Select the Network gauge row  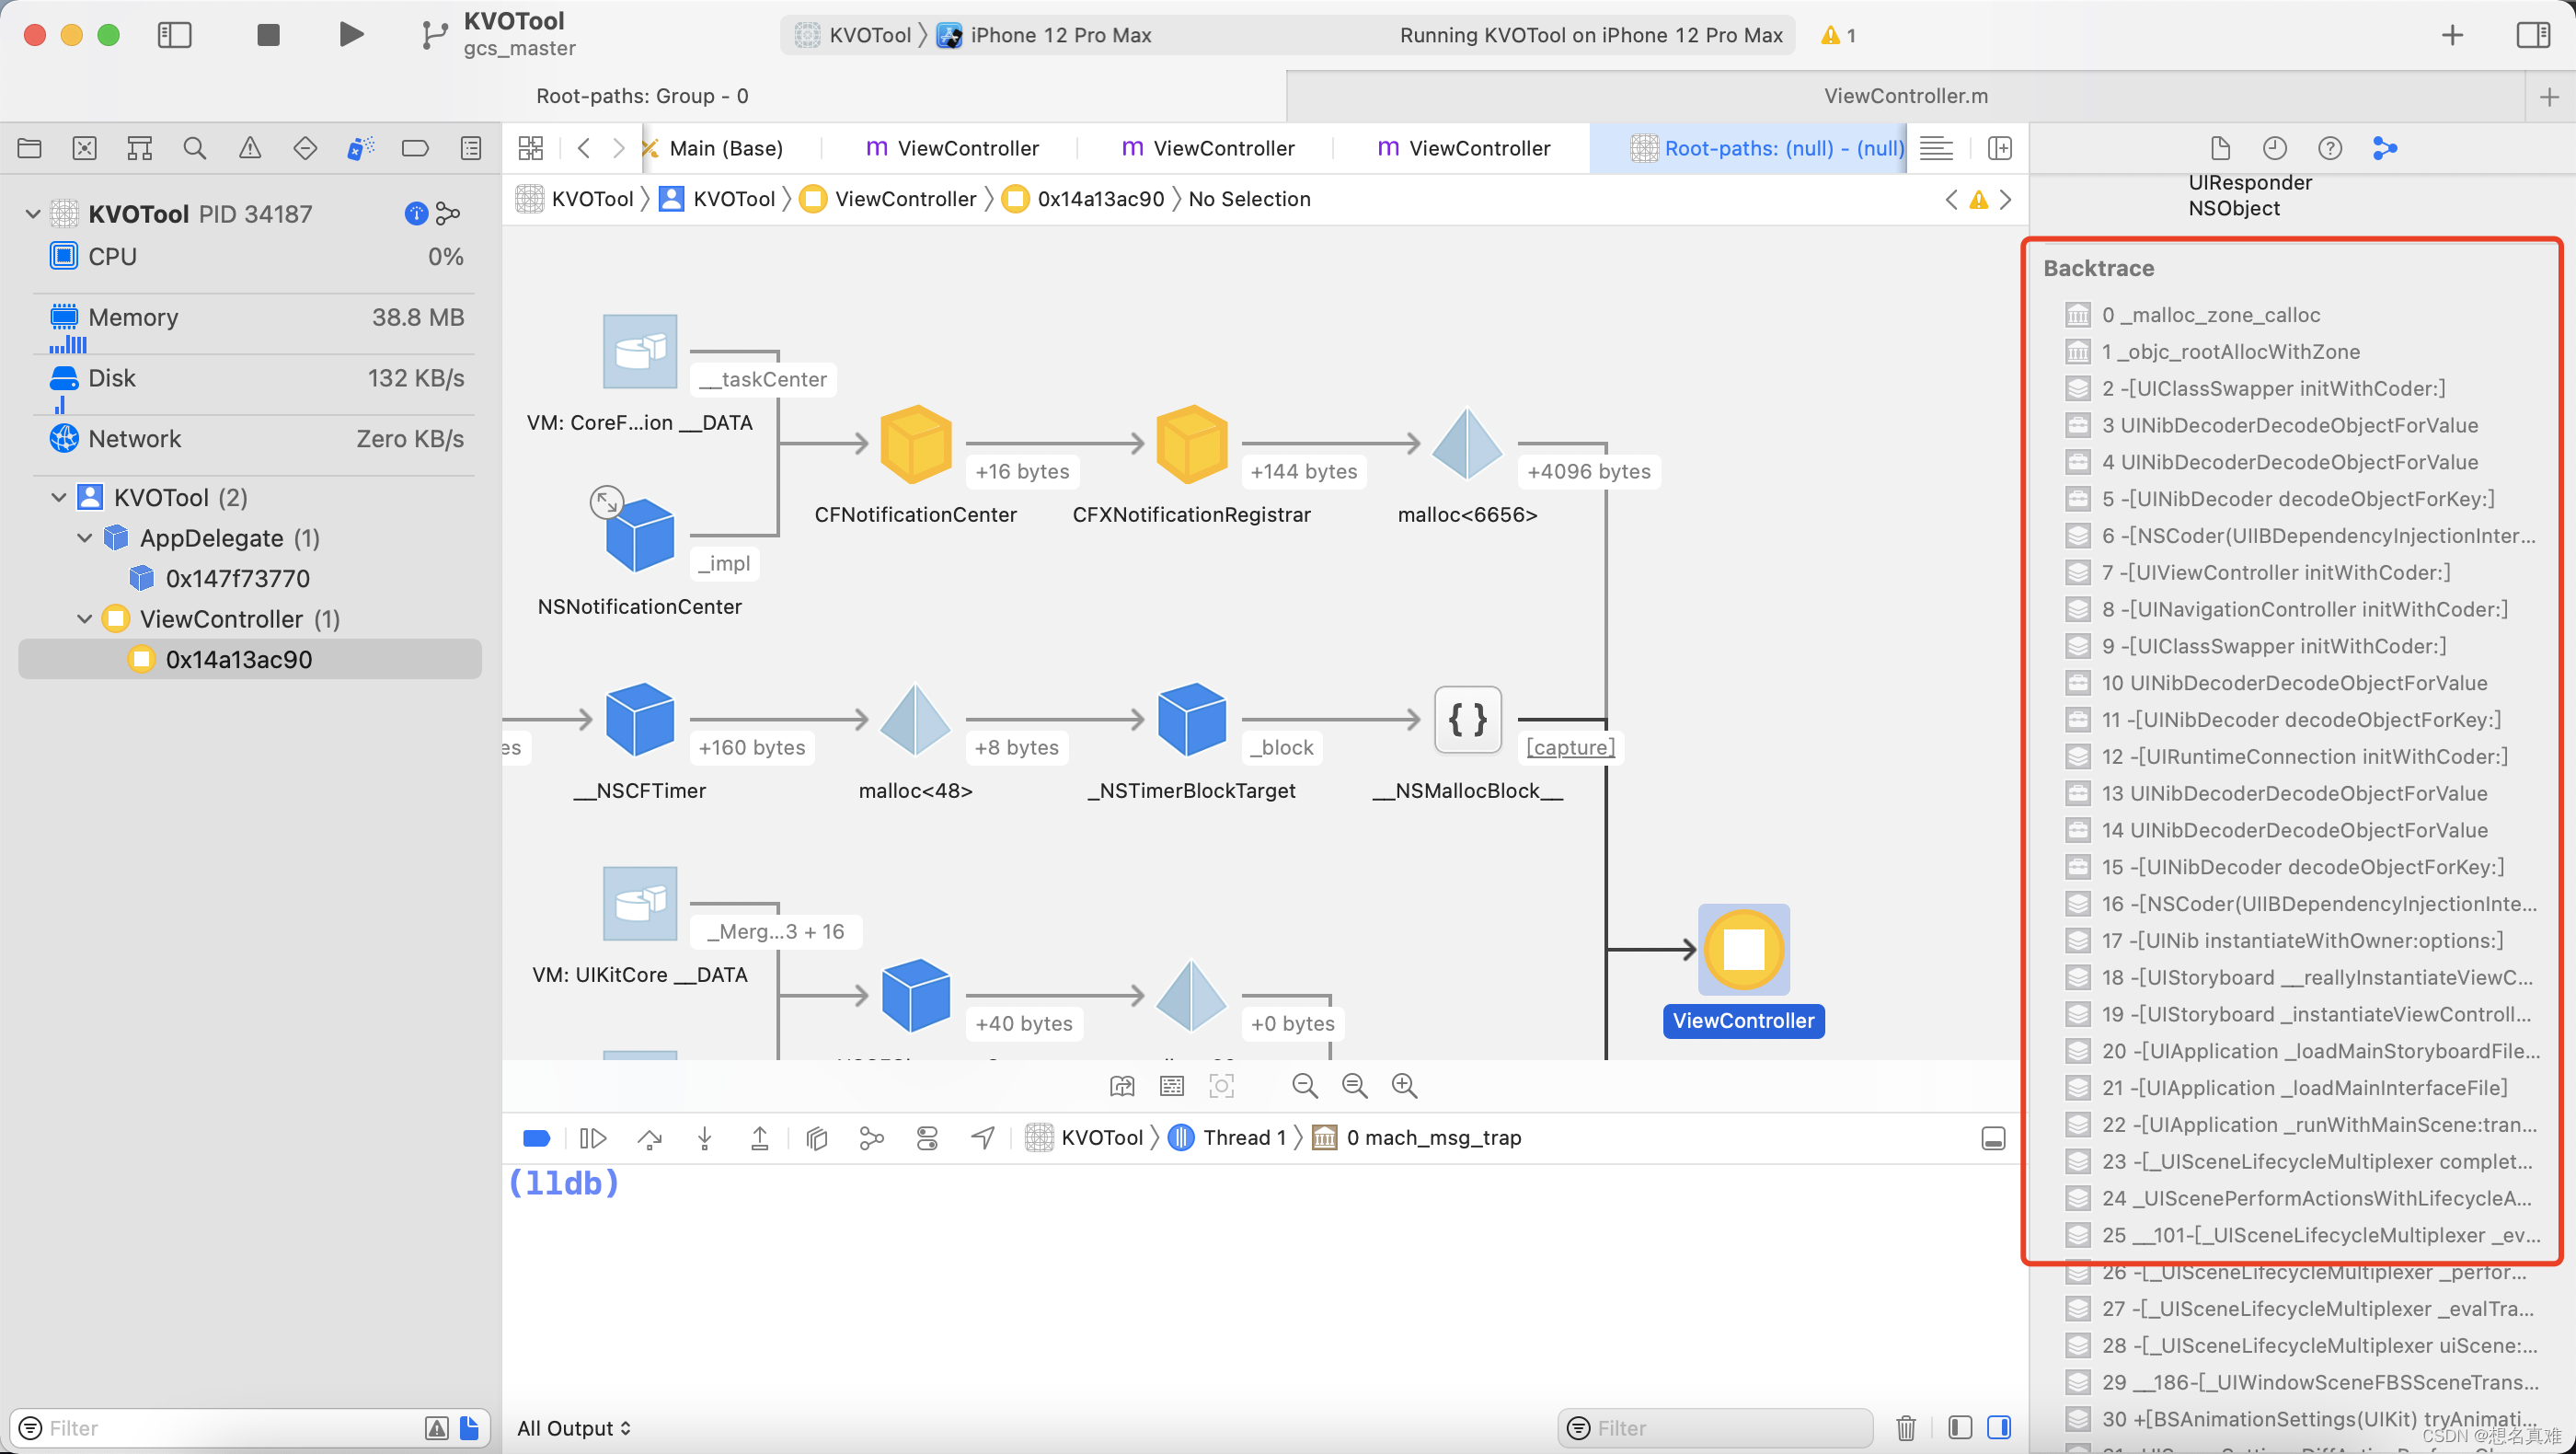(x=256, y=439)
